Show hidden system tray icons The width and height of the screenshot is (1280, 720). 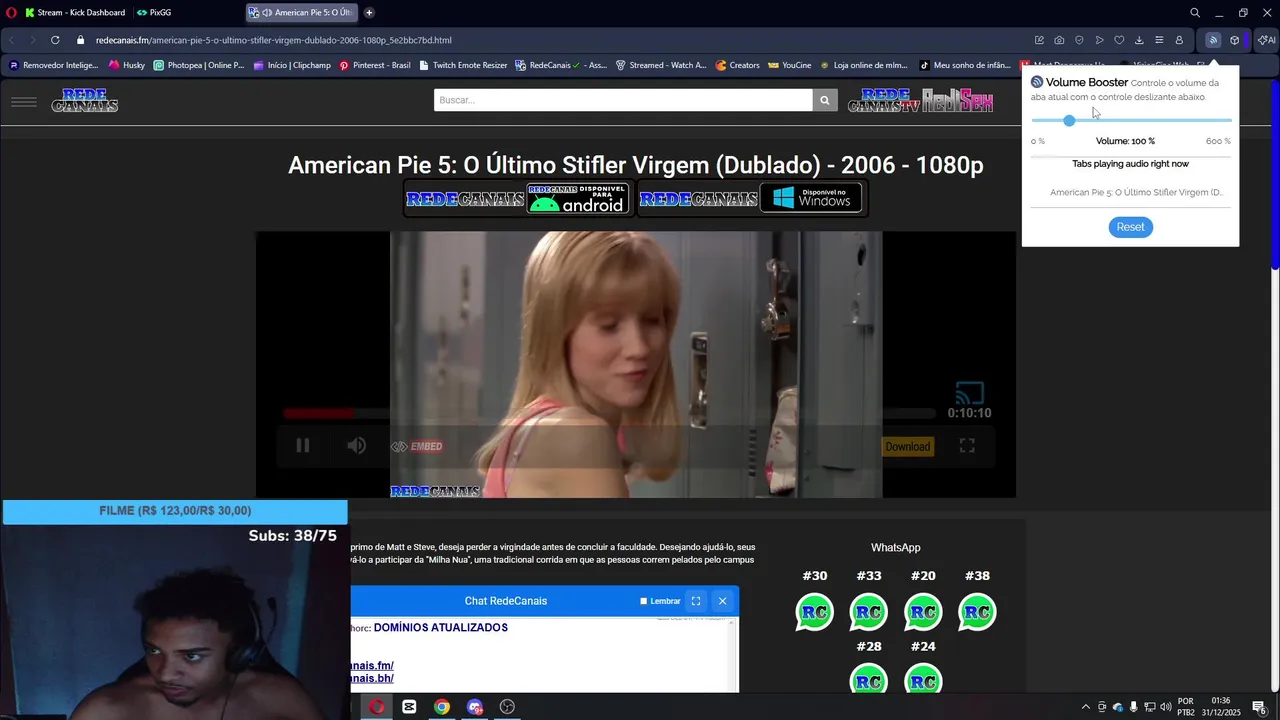1086,707
